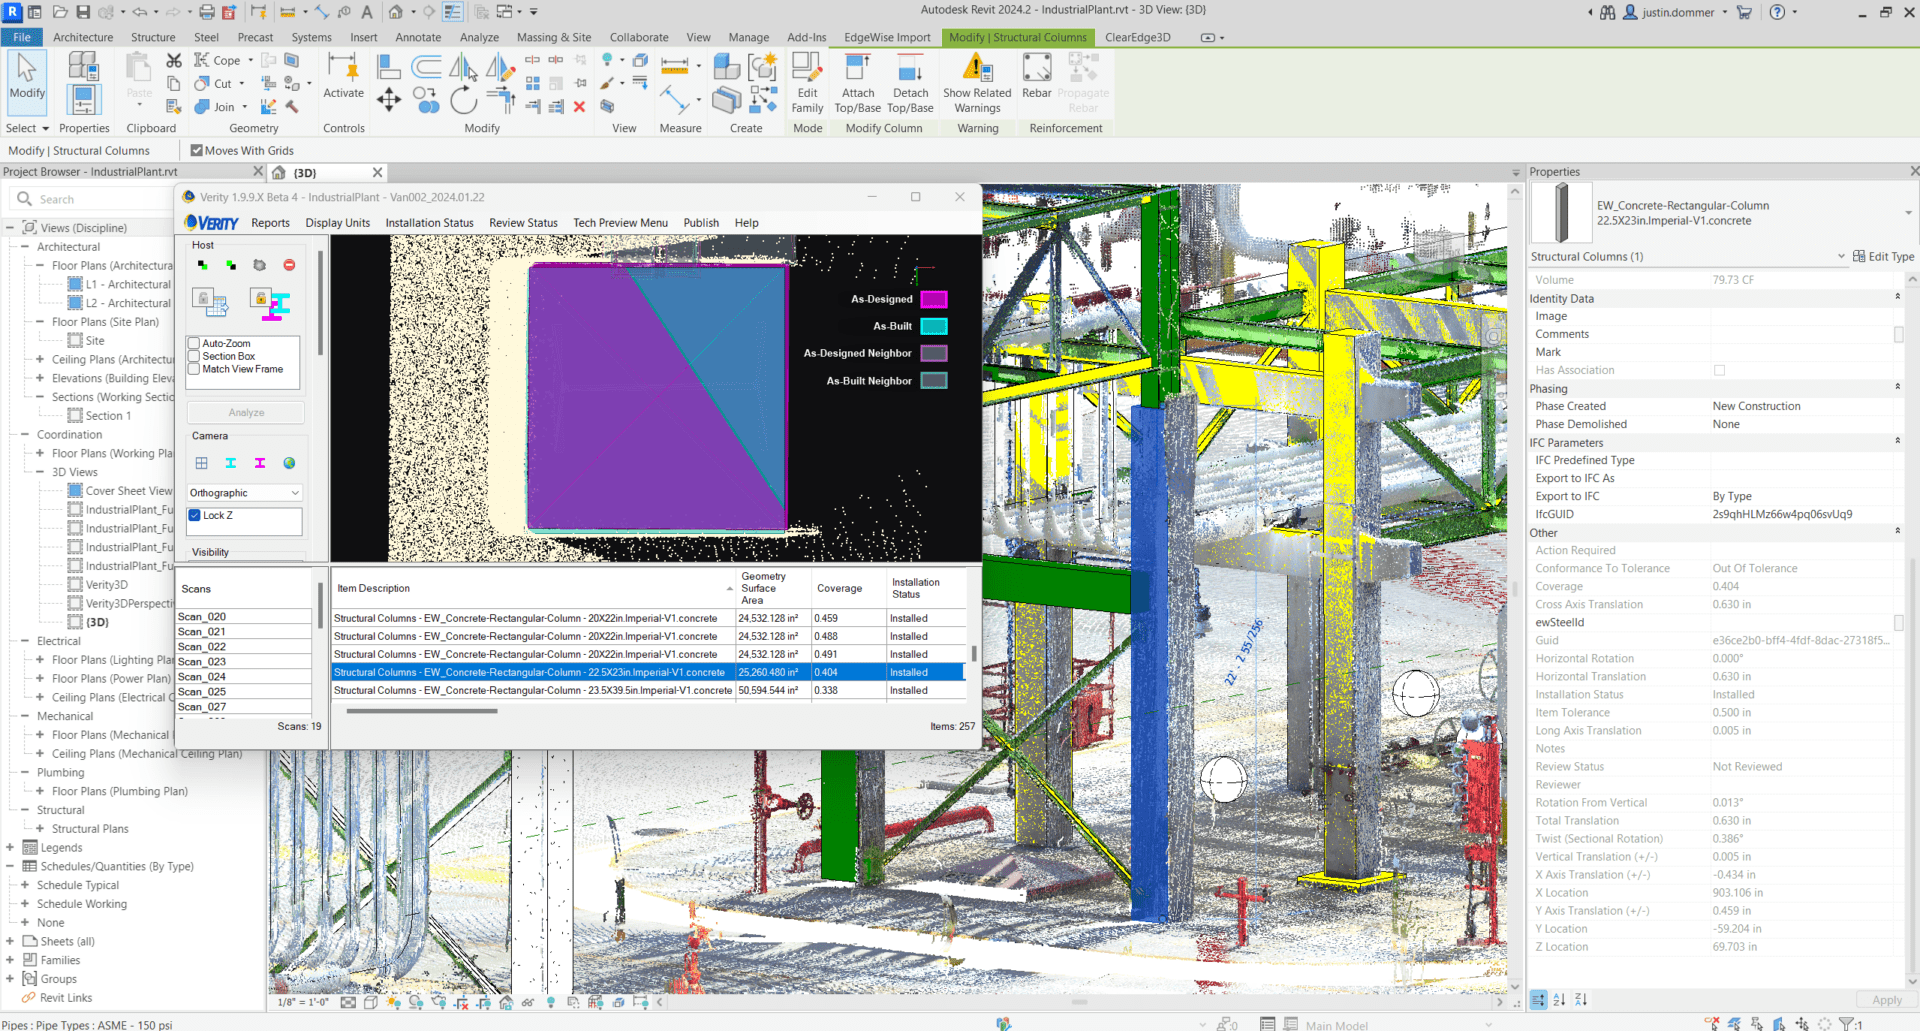
Task: Enable the Section Box checkbox in Verity
Action: click(195, 356)
